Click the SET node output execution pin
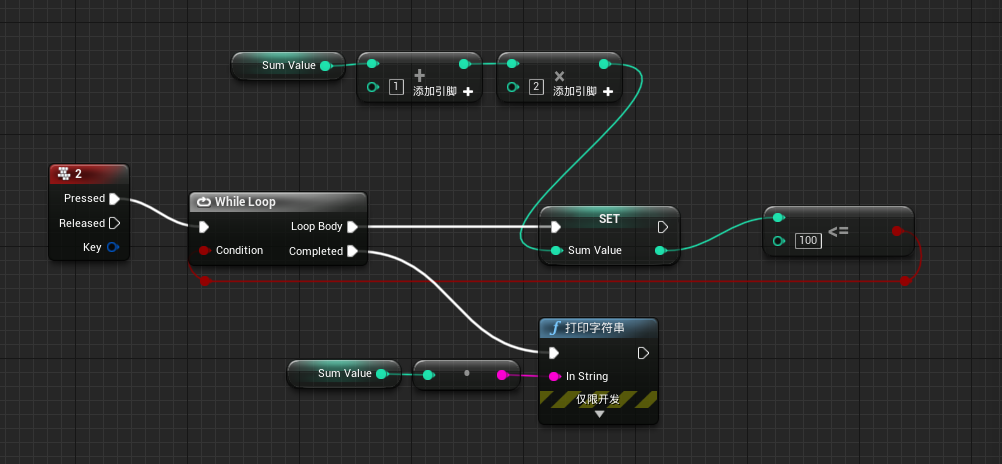This screenshot has width=1002, height=464. tap(662, 227)
